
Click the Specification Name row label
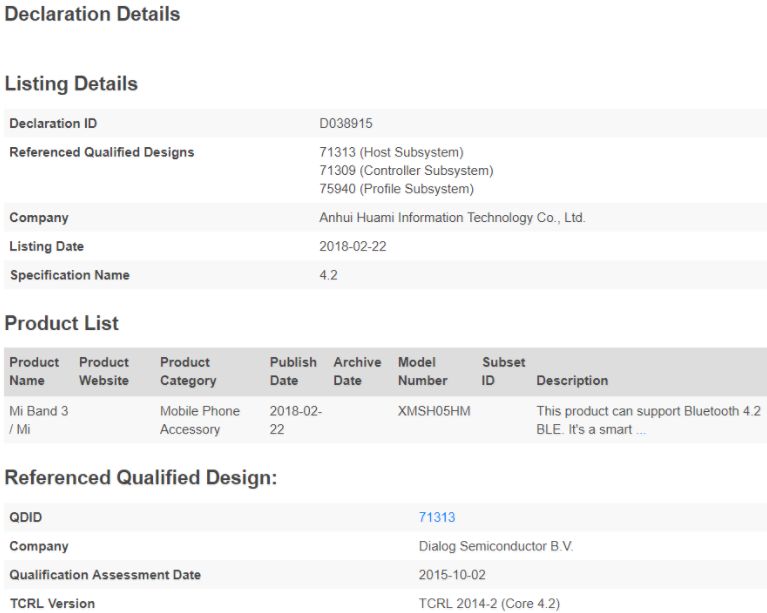tap(70, 275)
